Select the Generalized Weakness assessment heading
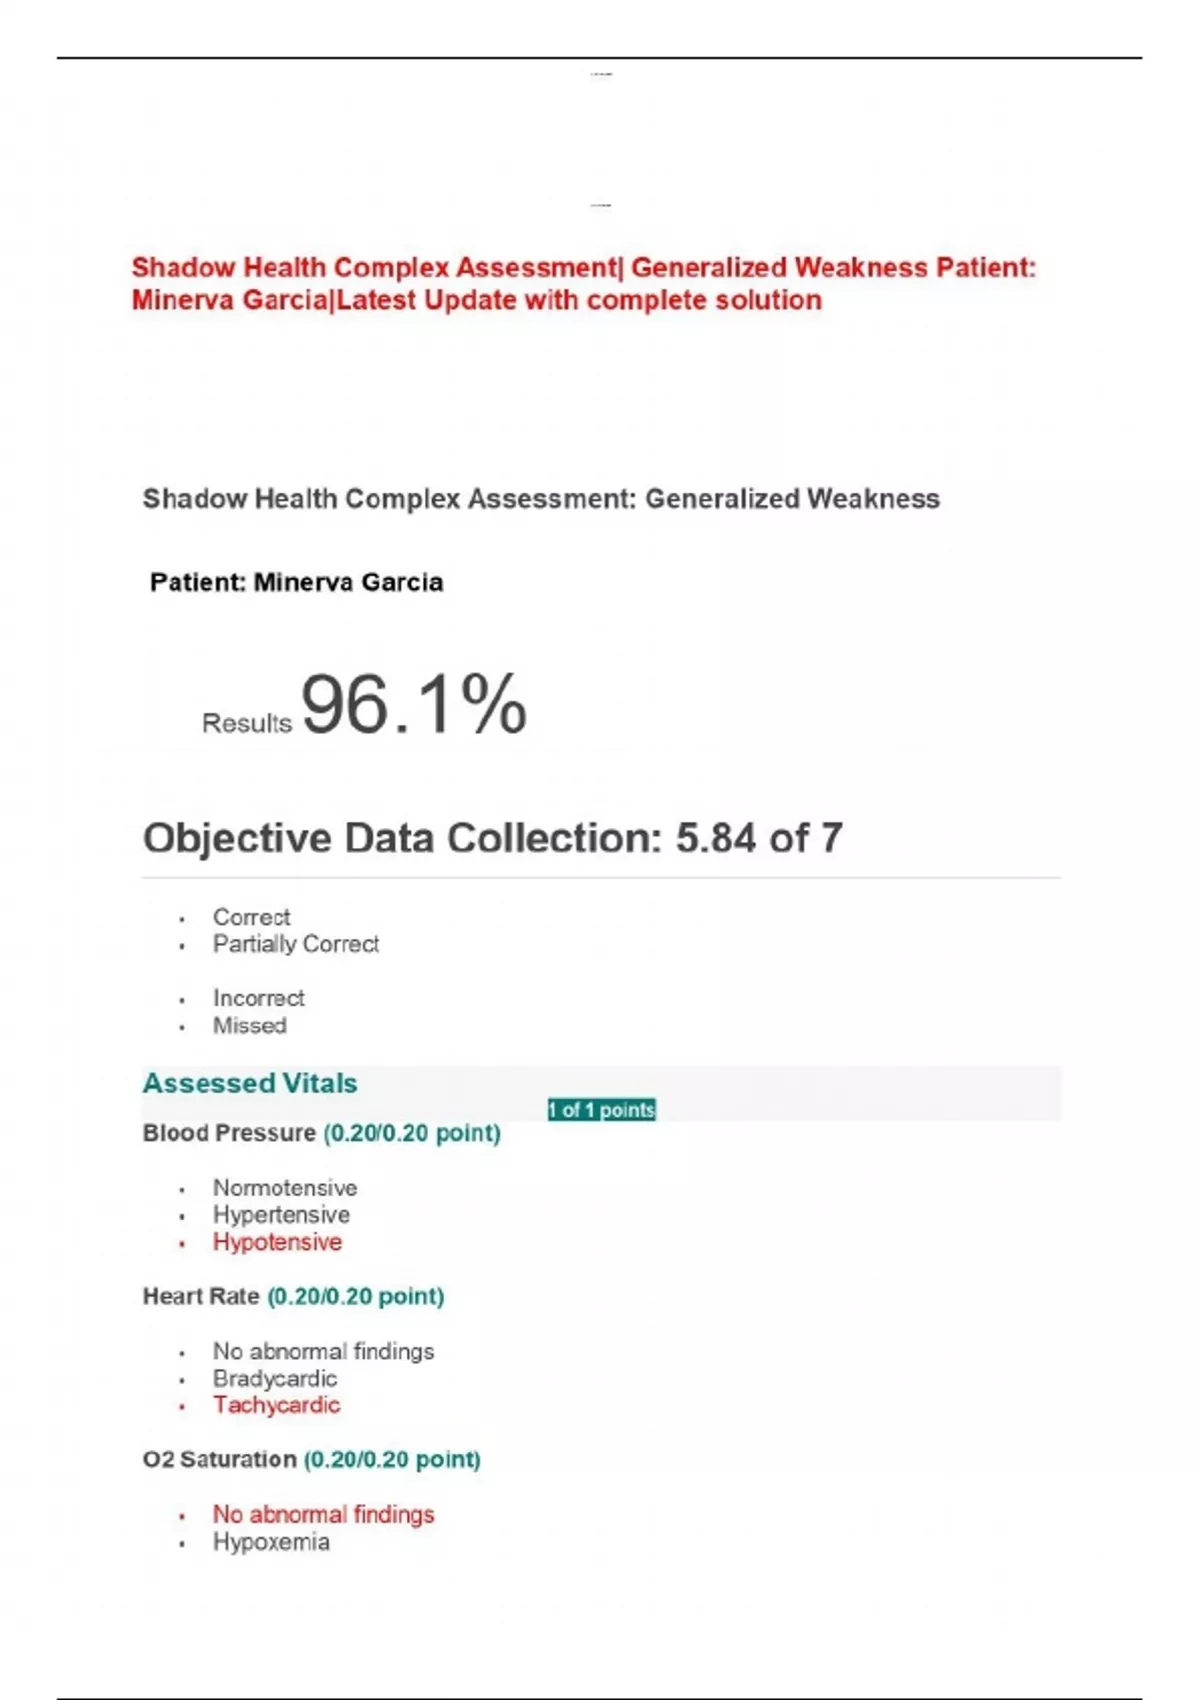Viewport: 1200px width, 1700px height. 541,499
